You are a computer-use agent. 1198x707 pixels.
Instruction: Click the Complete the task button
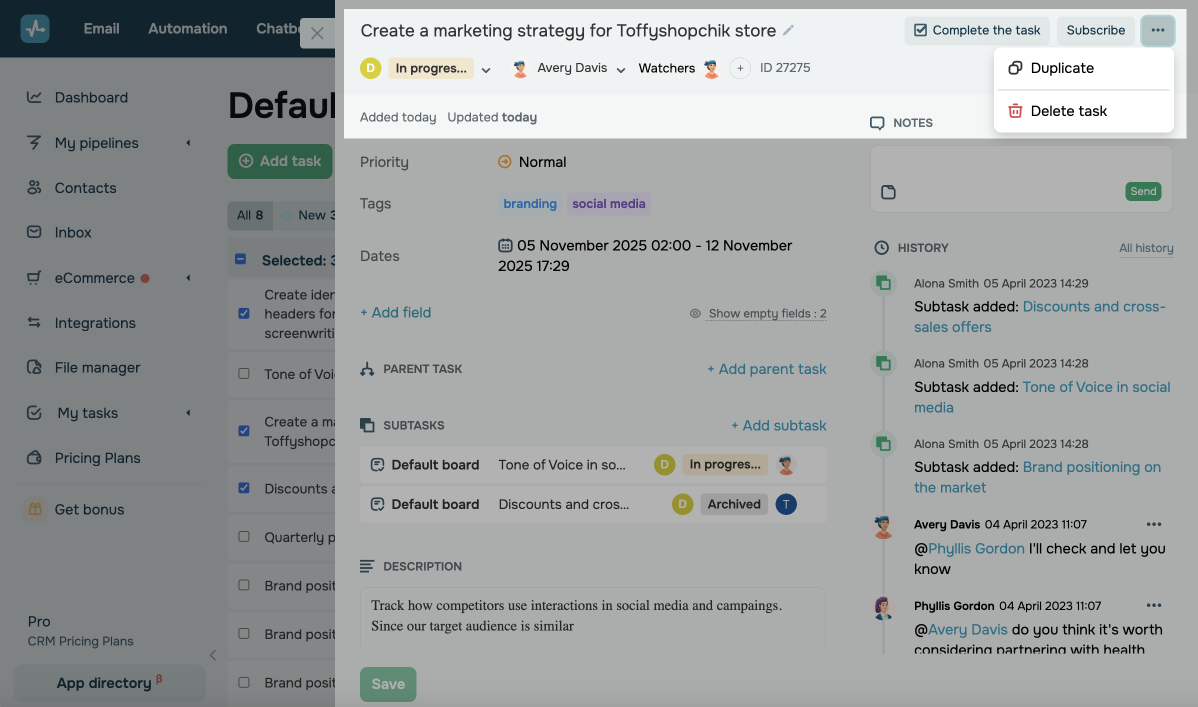[x=977, y=31]
